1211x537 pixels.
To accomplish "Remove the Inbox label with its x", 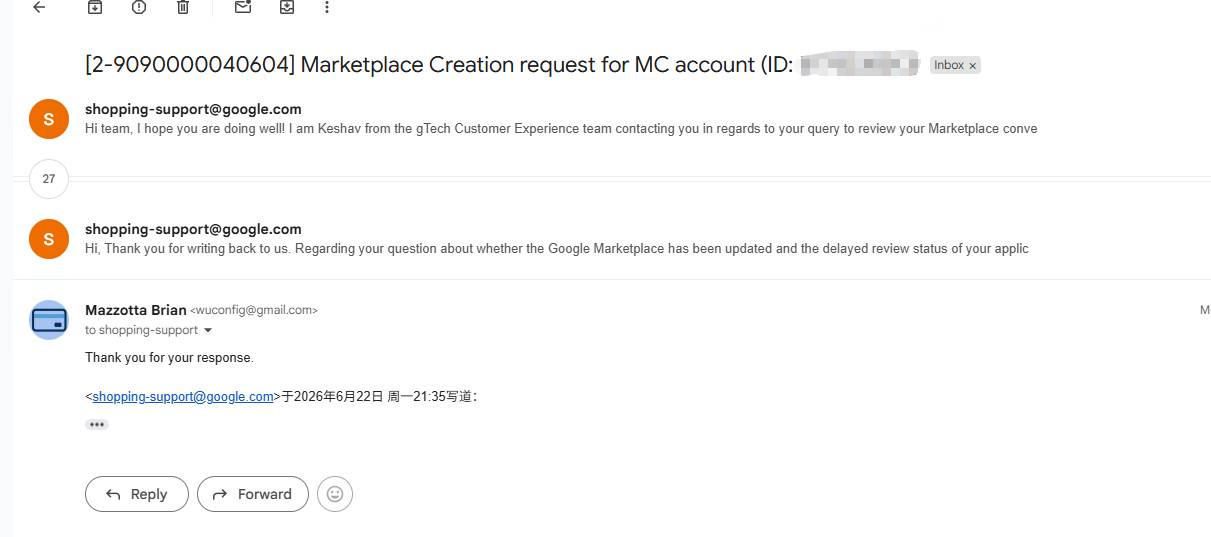I will pos(972,65).
